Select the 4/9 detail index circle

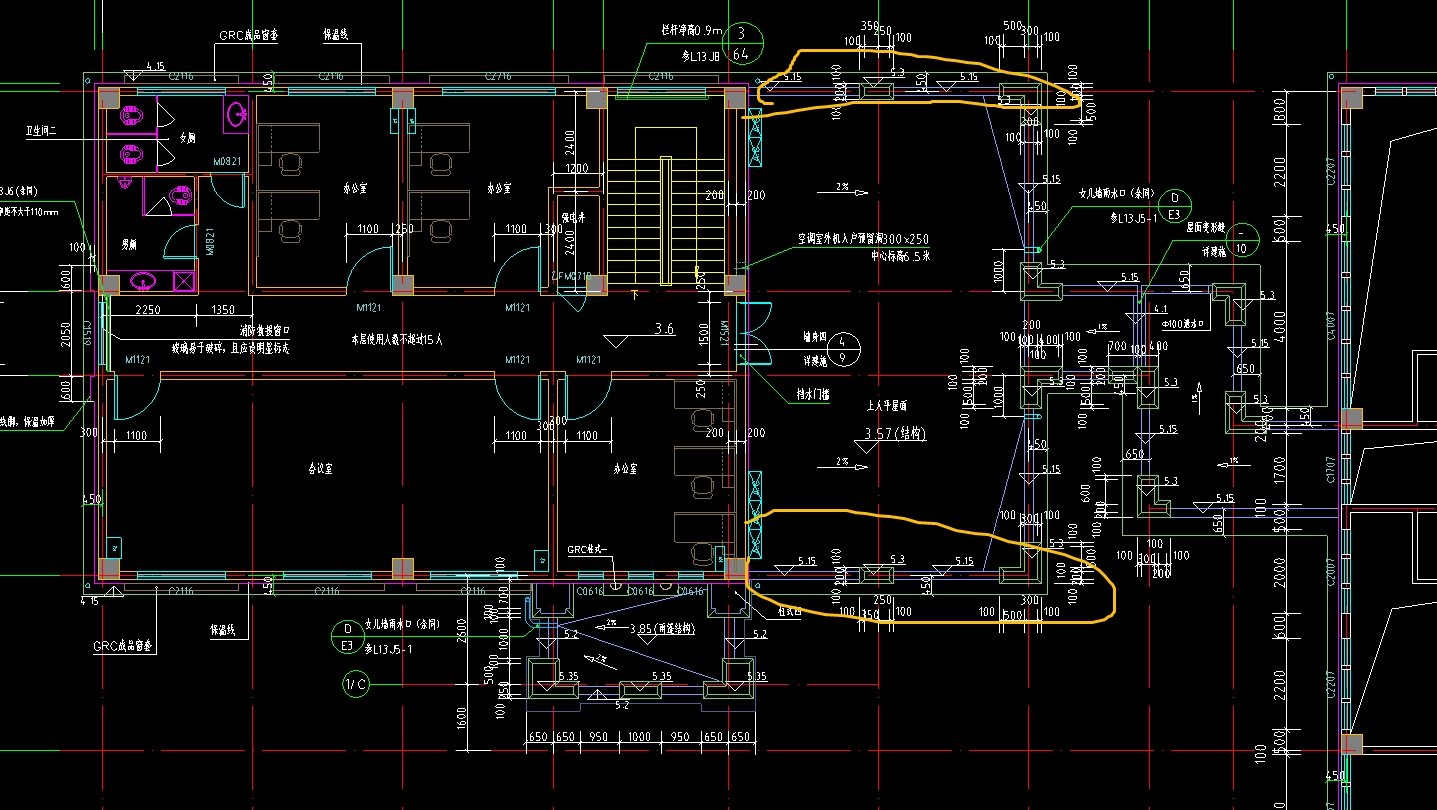coord(843,349)
